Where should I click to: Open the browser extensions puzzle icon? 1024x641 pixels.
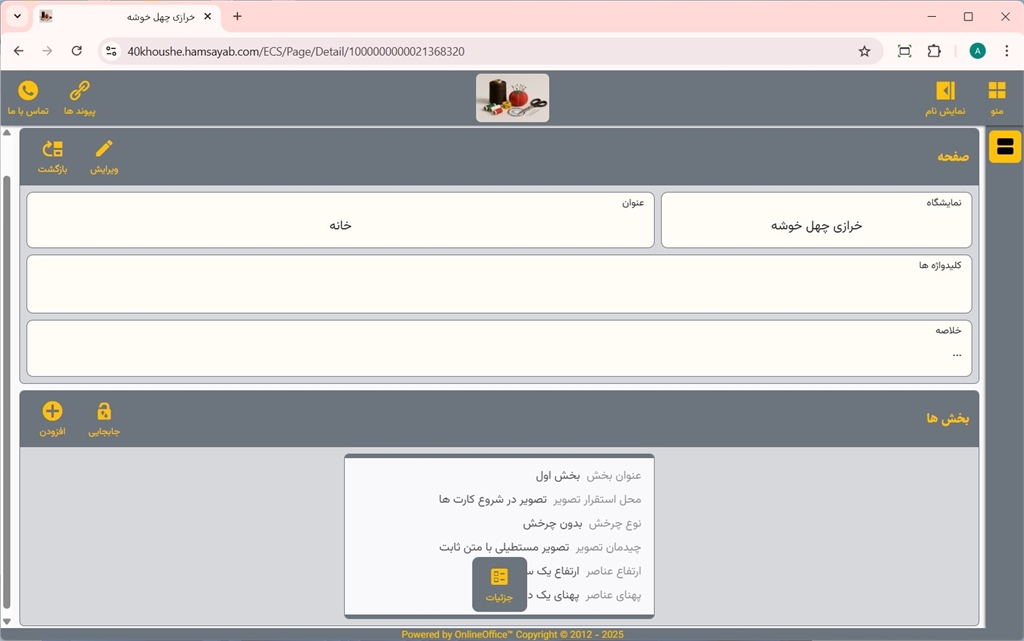pos(934,51)
